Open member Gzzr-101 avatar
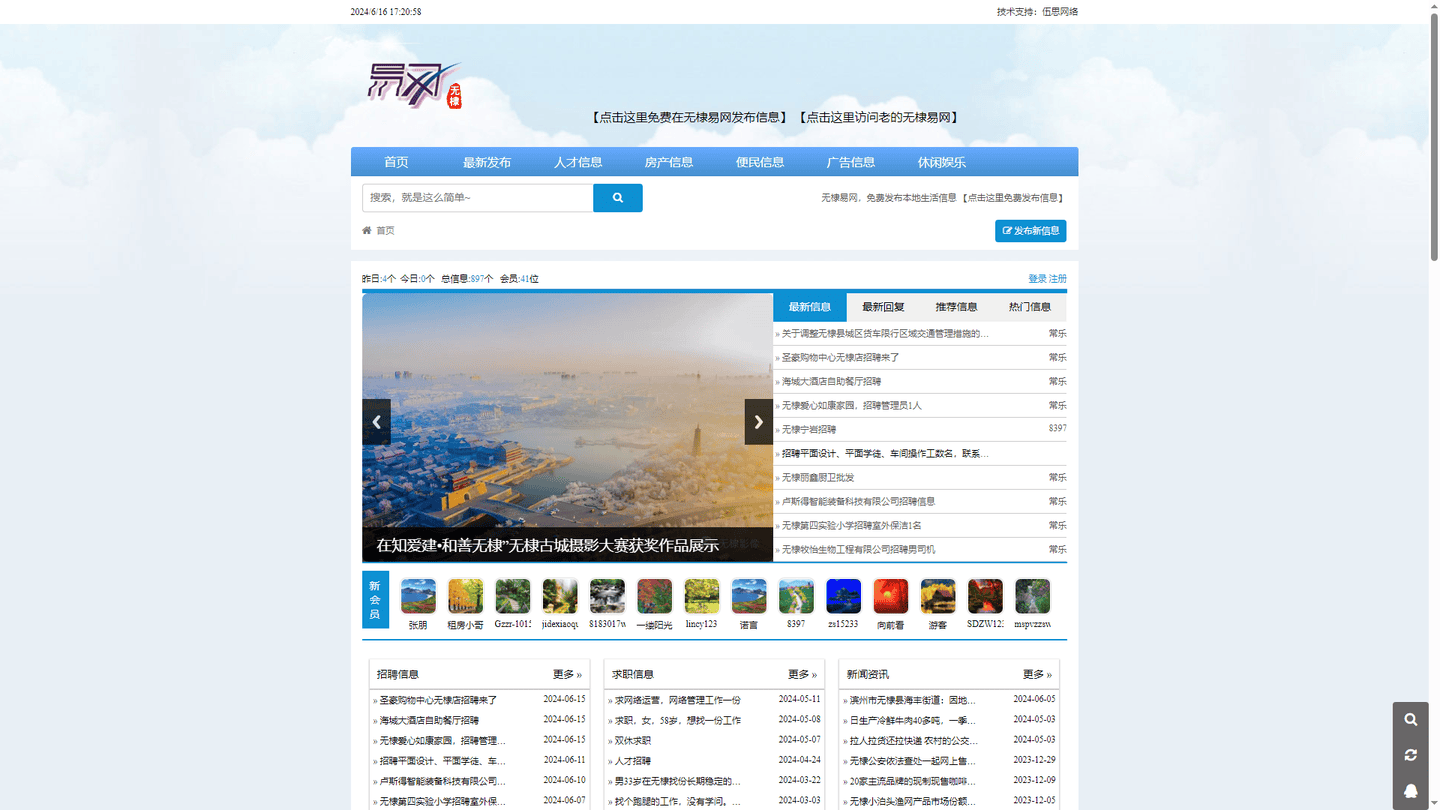 [x=513, y=596]
